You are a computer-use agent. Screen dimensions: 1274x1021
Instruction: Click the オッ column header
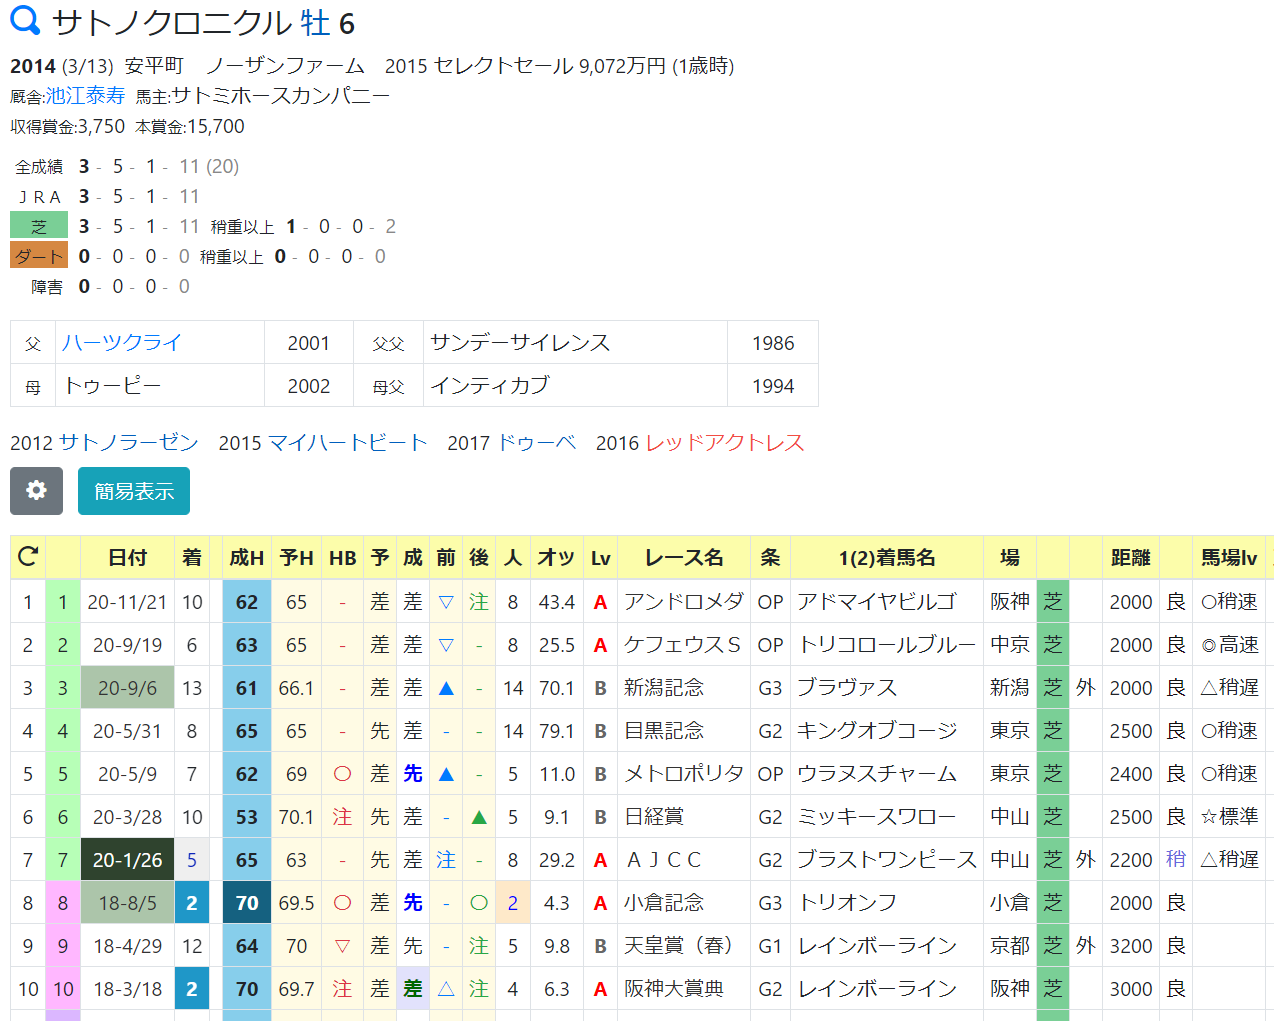(x=556, y=558)
